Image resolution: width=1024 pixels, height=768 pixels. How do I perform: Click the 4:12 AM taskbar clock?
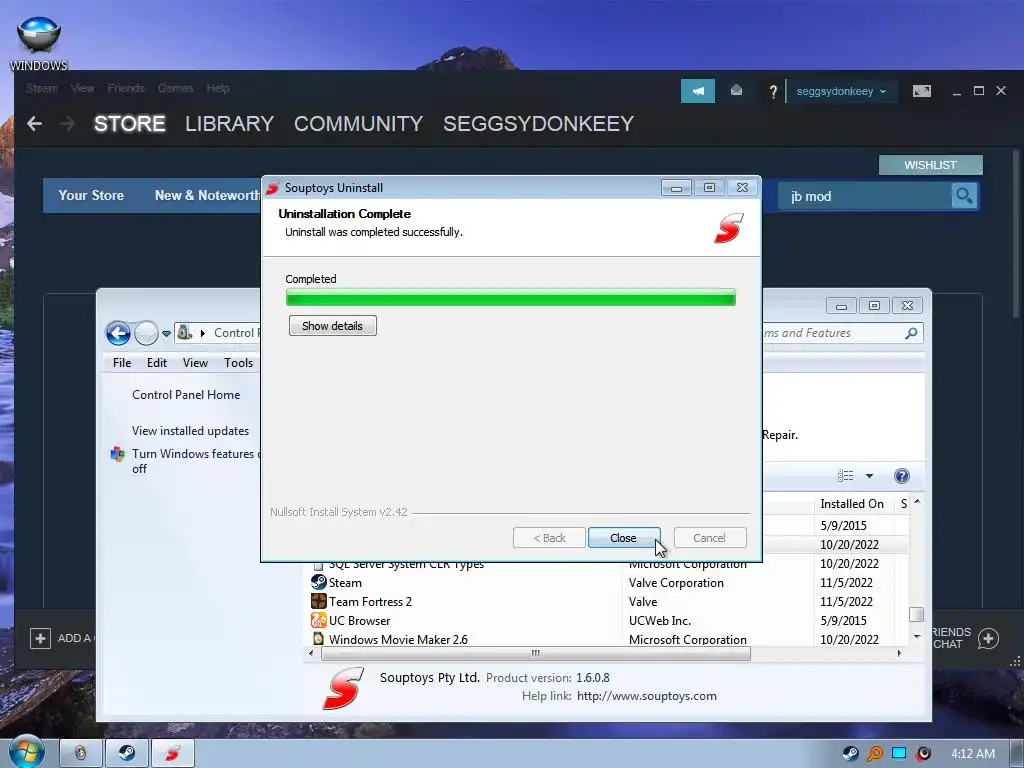click(972, 754)
